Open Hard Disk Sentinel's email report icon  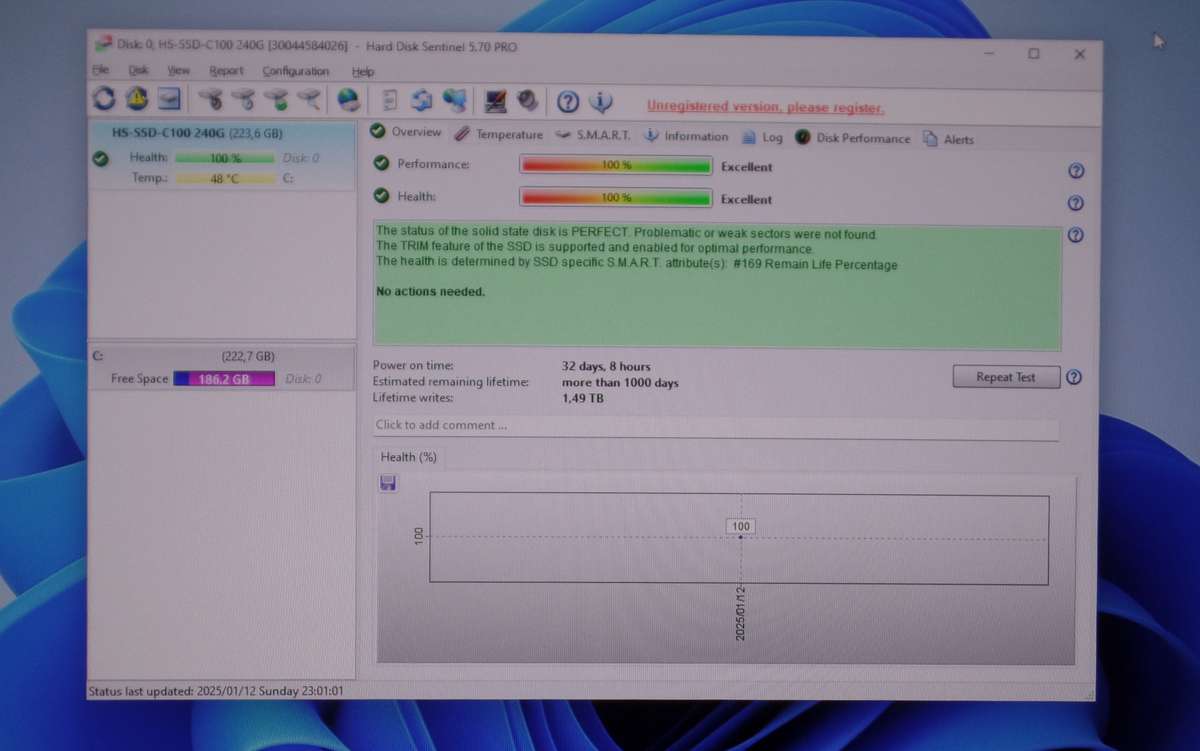[x=169, y=99]
